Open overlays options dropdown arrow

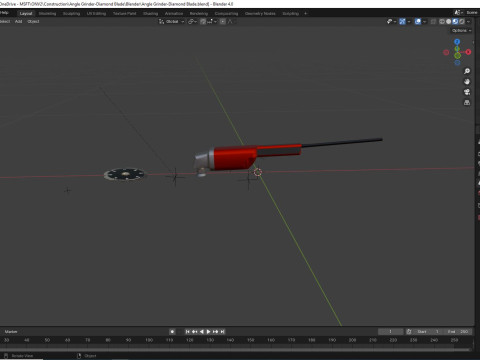(x=424, y=22)
